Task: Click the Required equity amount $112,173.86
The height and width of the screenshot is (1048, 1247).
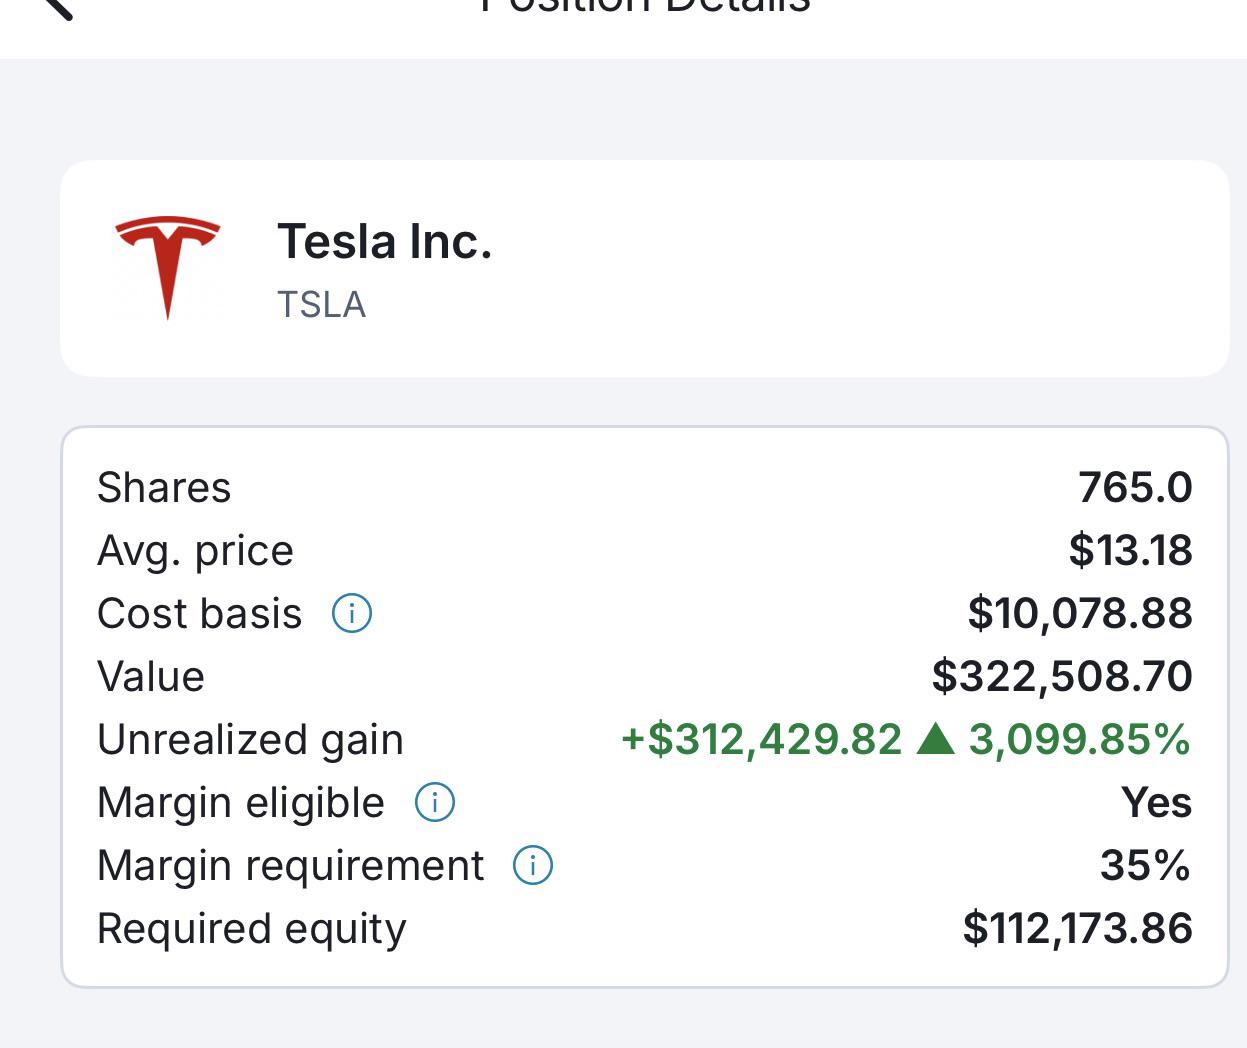Action: [1078, 928]
